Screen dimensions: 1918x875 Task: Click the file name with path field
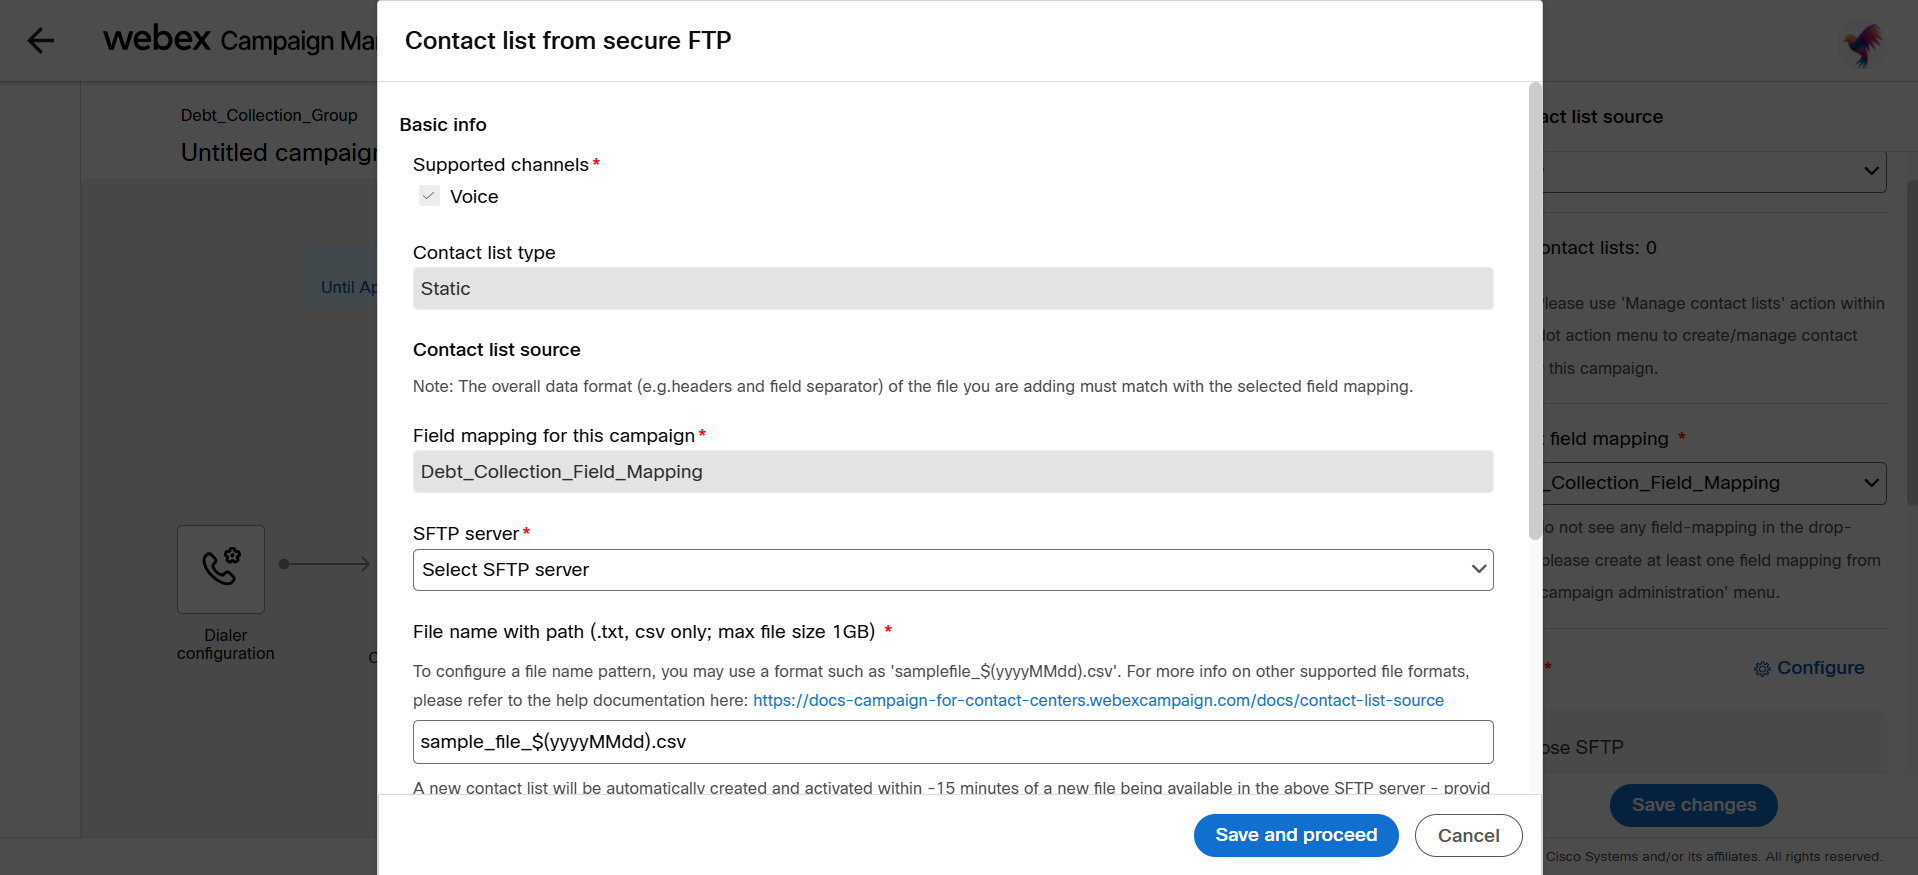952,742
